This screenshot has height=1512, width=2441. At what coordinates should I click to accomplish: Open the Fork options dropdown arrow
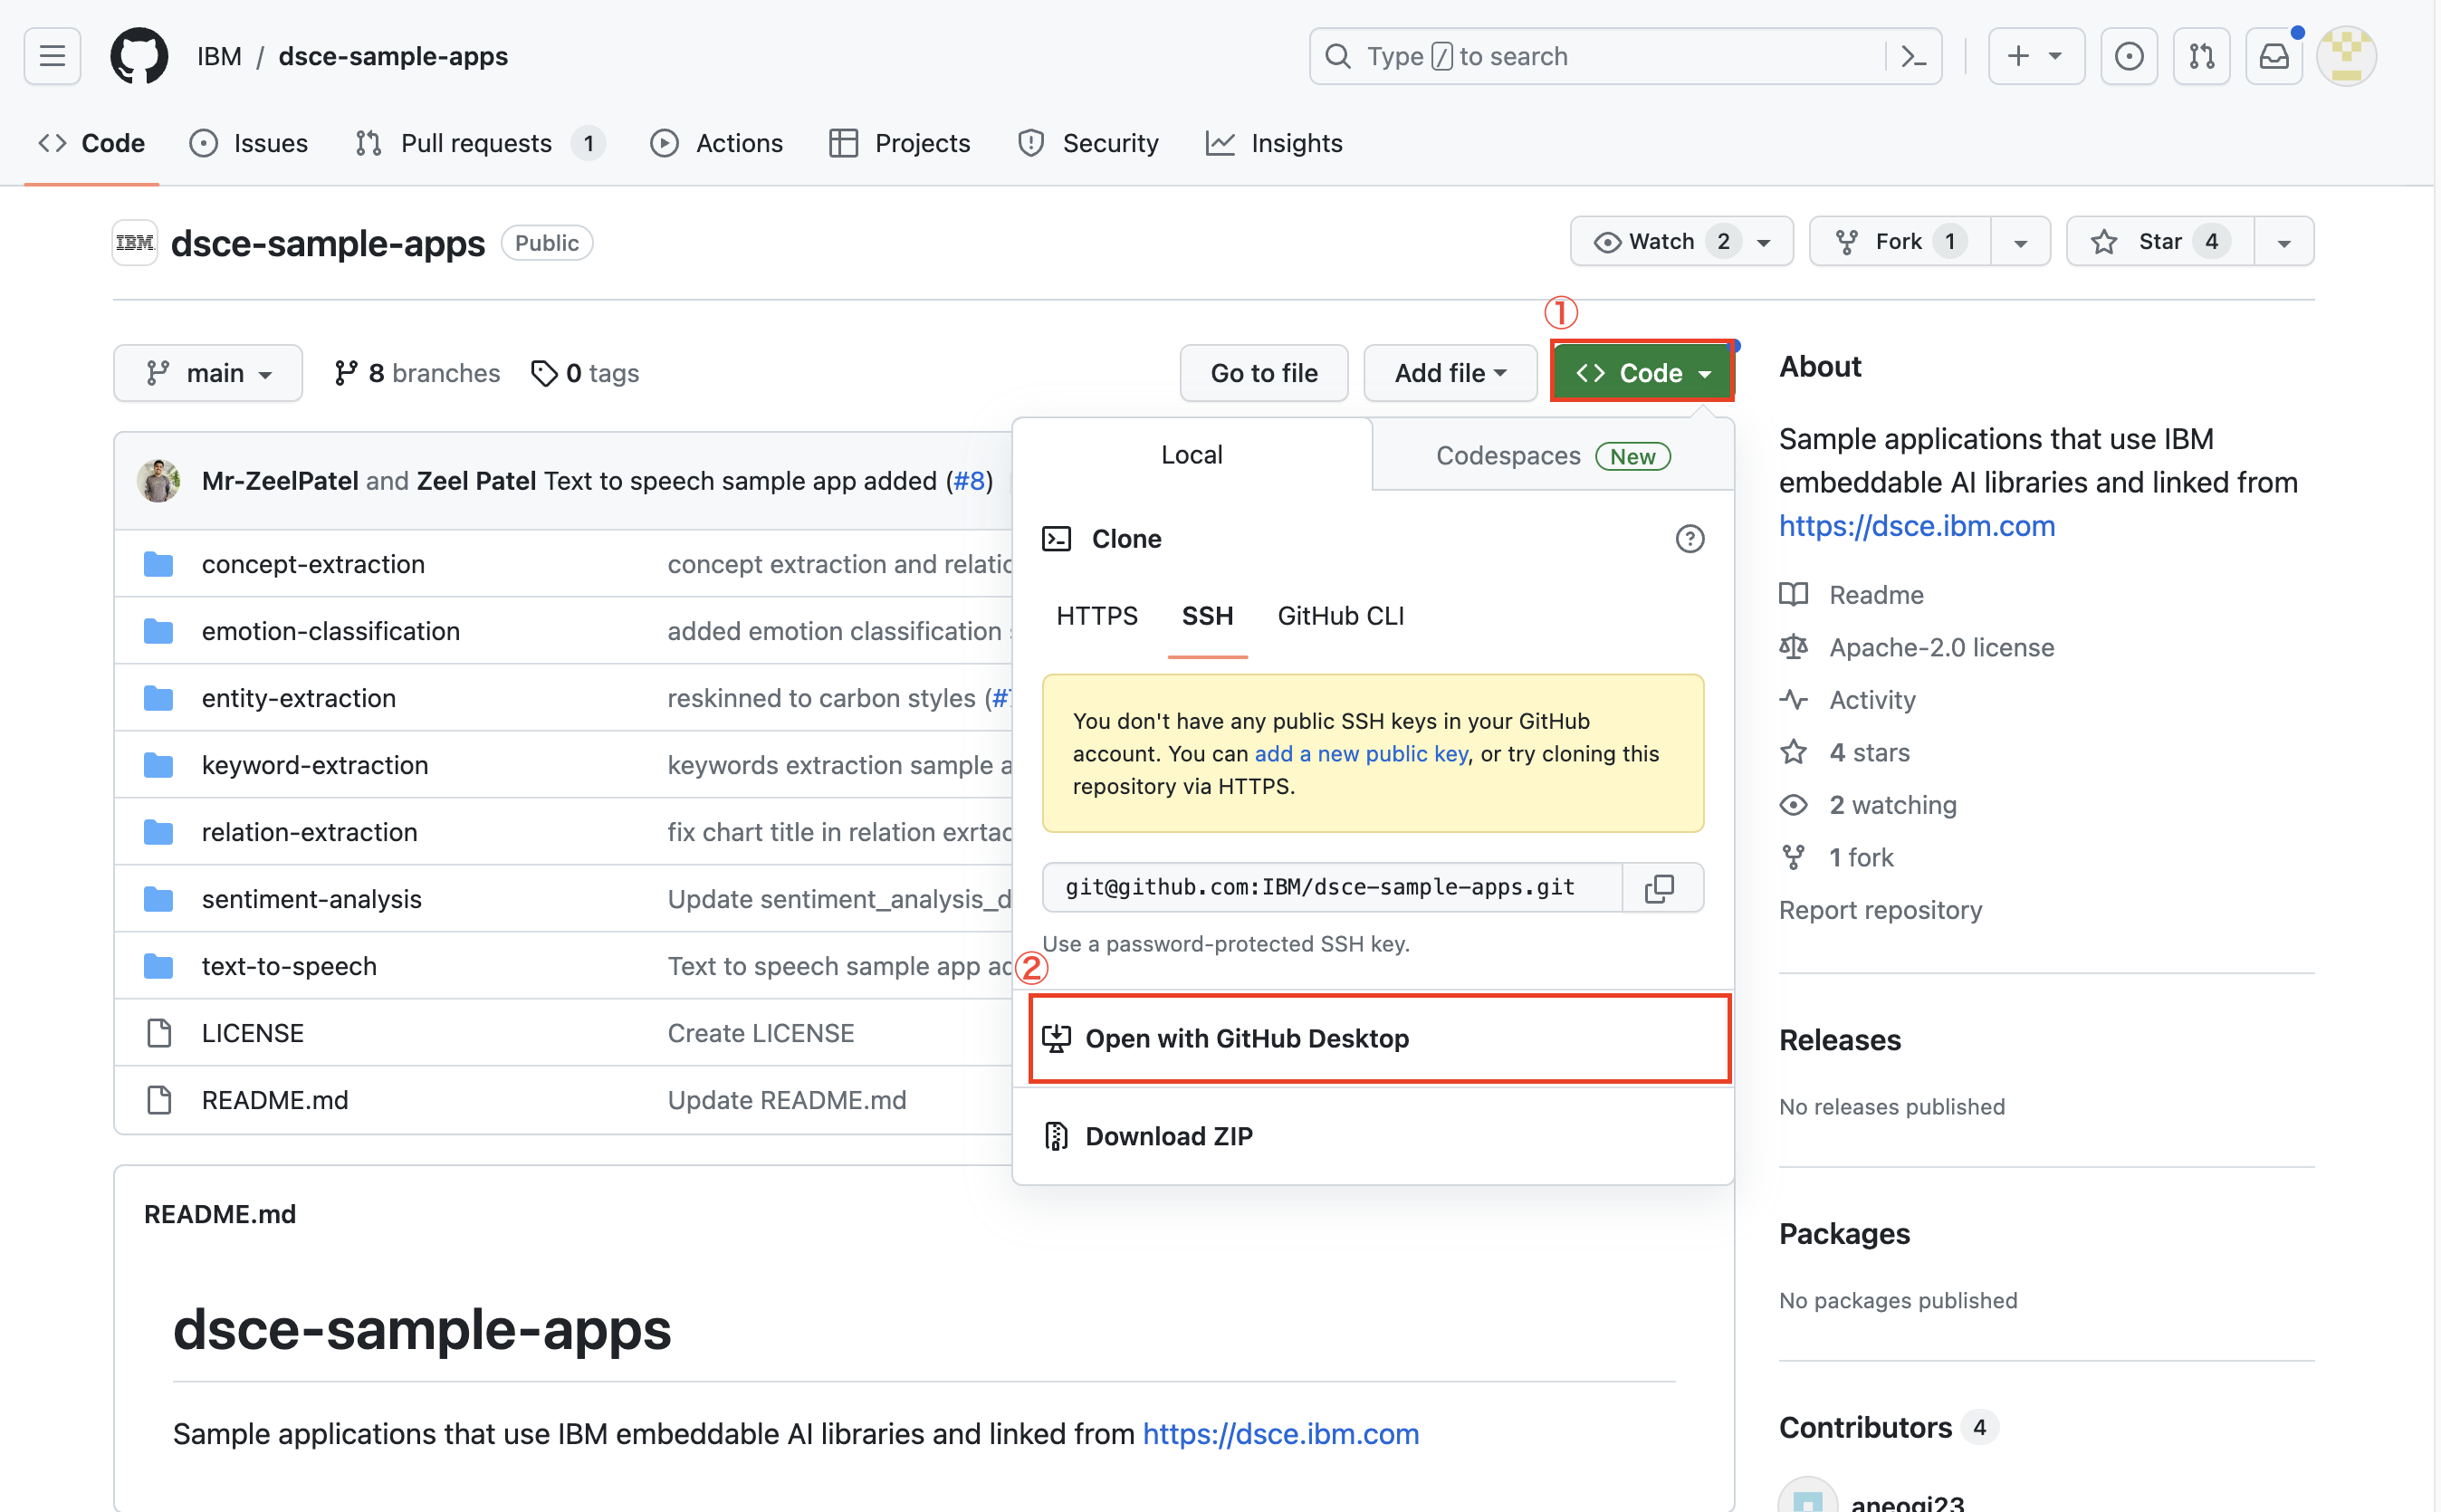[2020, 242]
